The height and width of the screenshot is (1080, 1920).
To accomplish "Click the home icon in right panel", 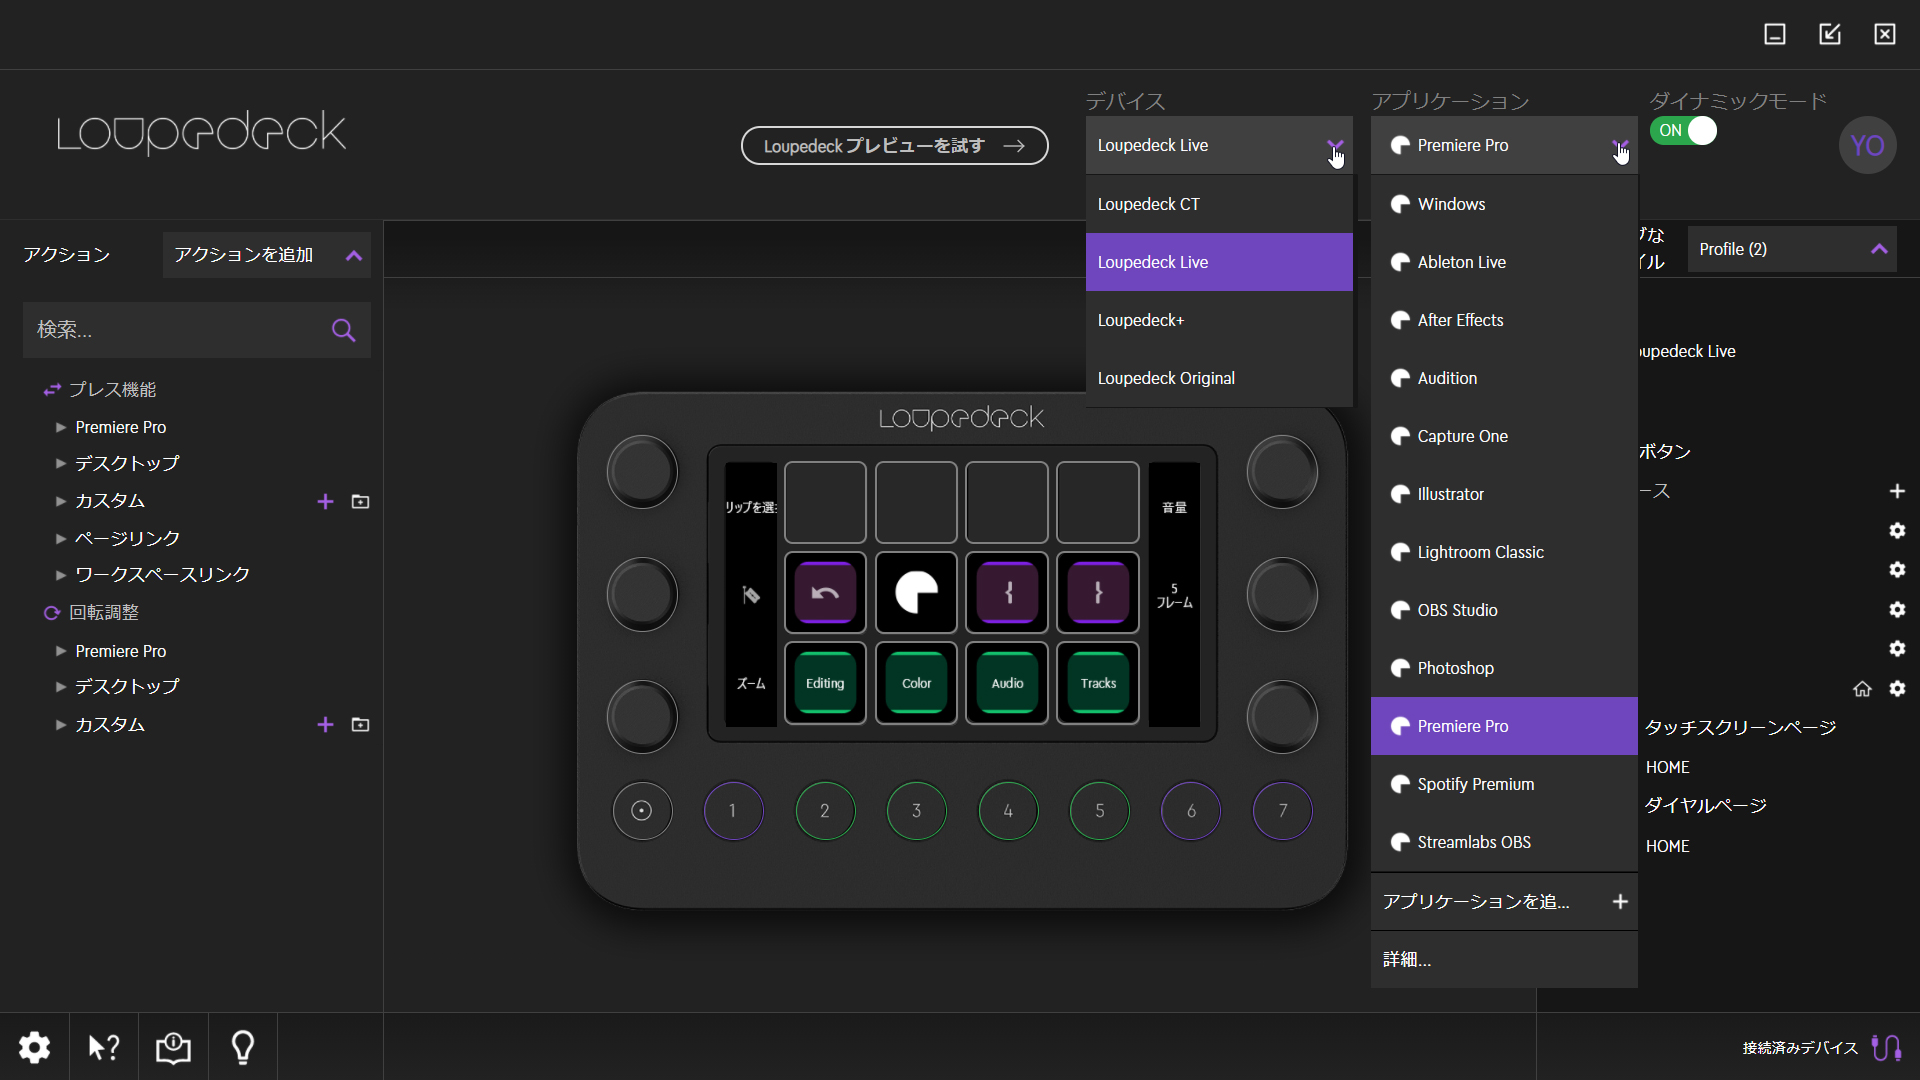I will click(x=1862, y=689).
